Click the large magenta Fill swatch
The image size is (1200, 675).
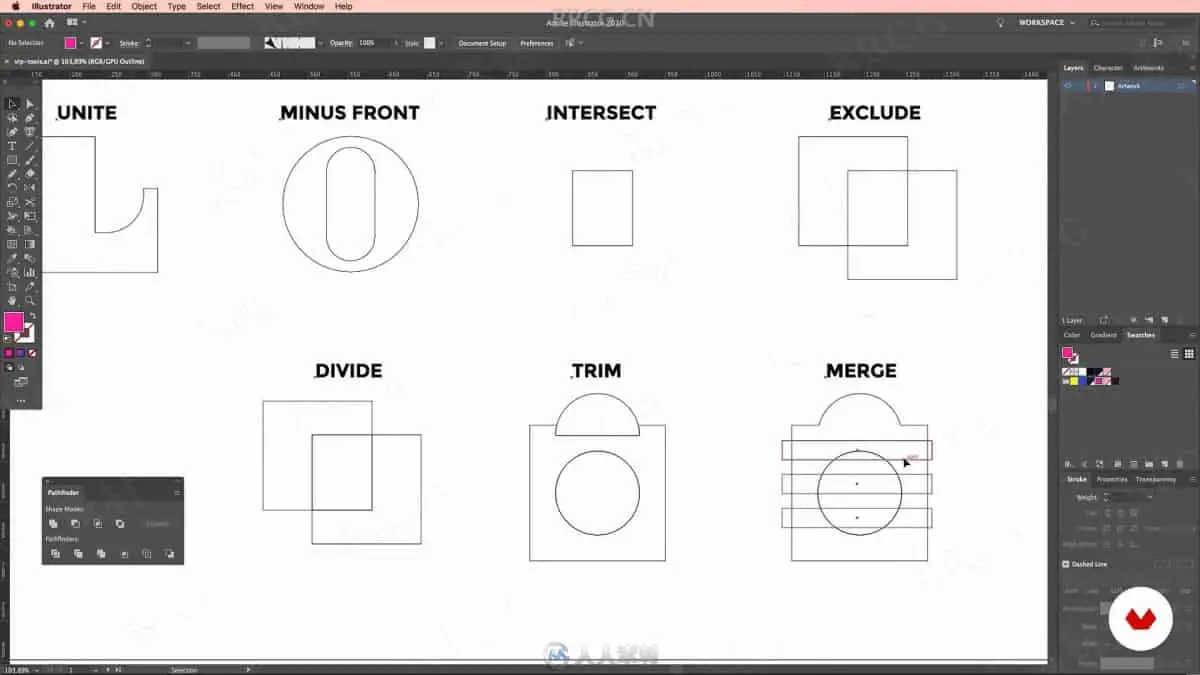pyautogui.click(x=14, y=322)
